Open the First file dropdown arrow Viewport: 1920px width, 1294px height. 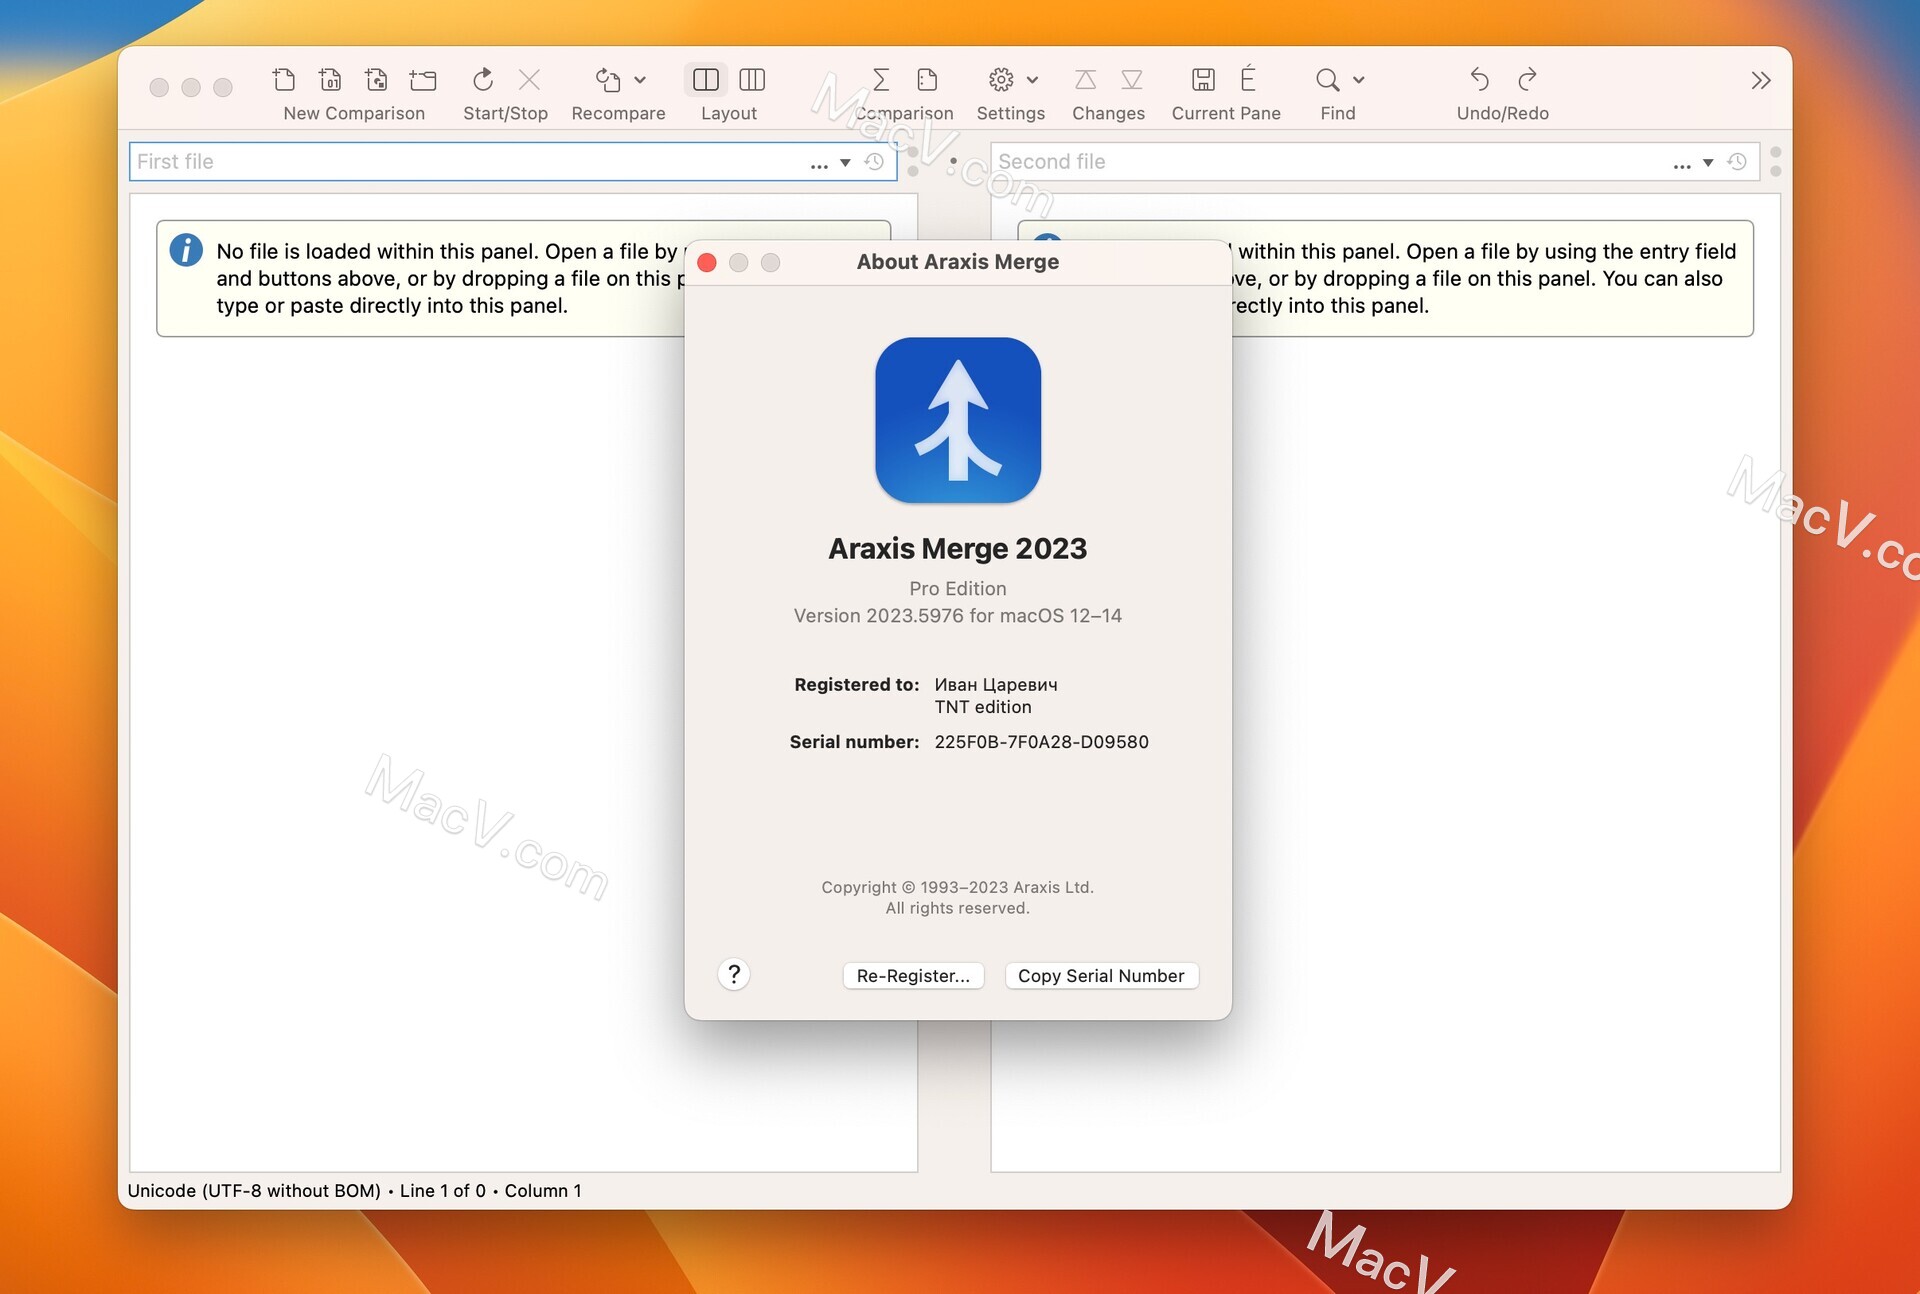tap(845, 163)
